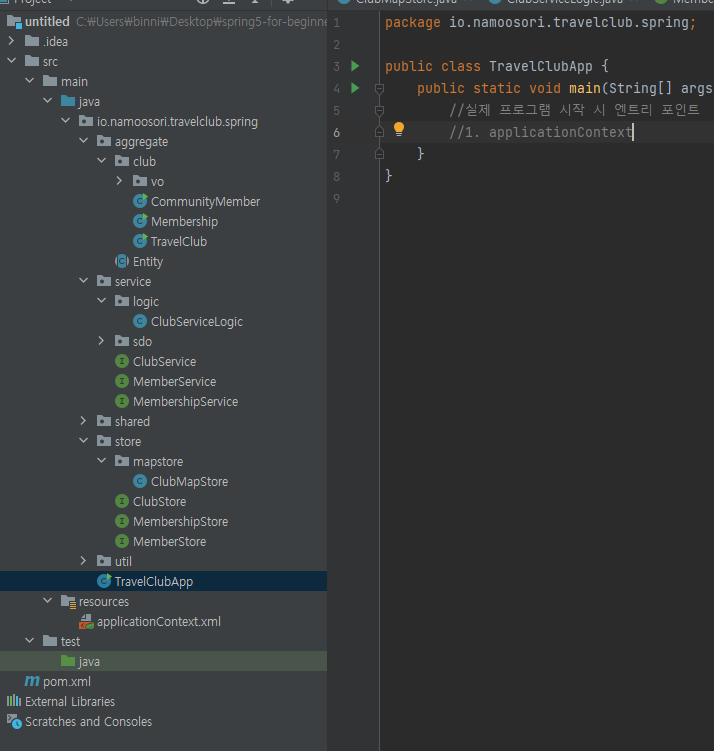This screenshot has height=751, width=714.
Task: Click the Maven pom.xml icon
Action: [32, 681]
